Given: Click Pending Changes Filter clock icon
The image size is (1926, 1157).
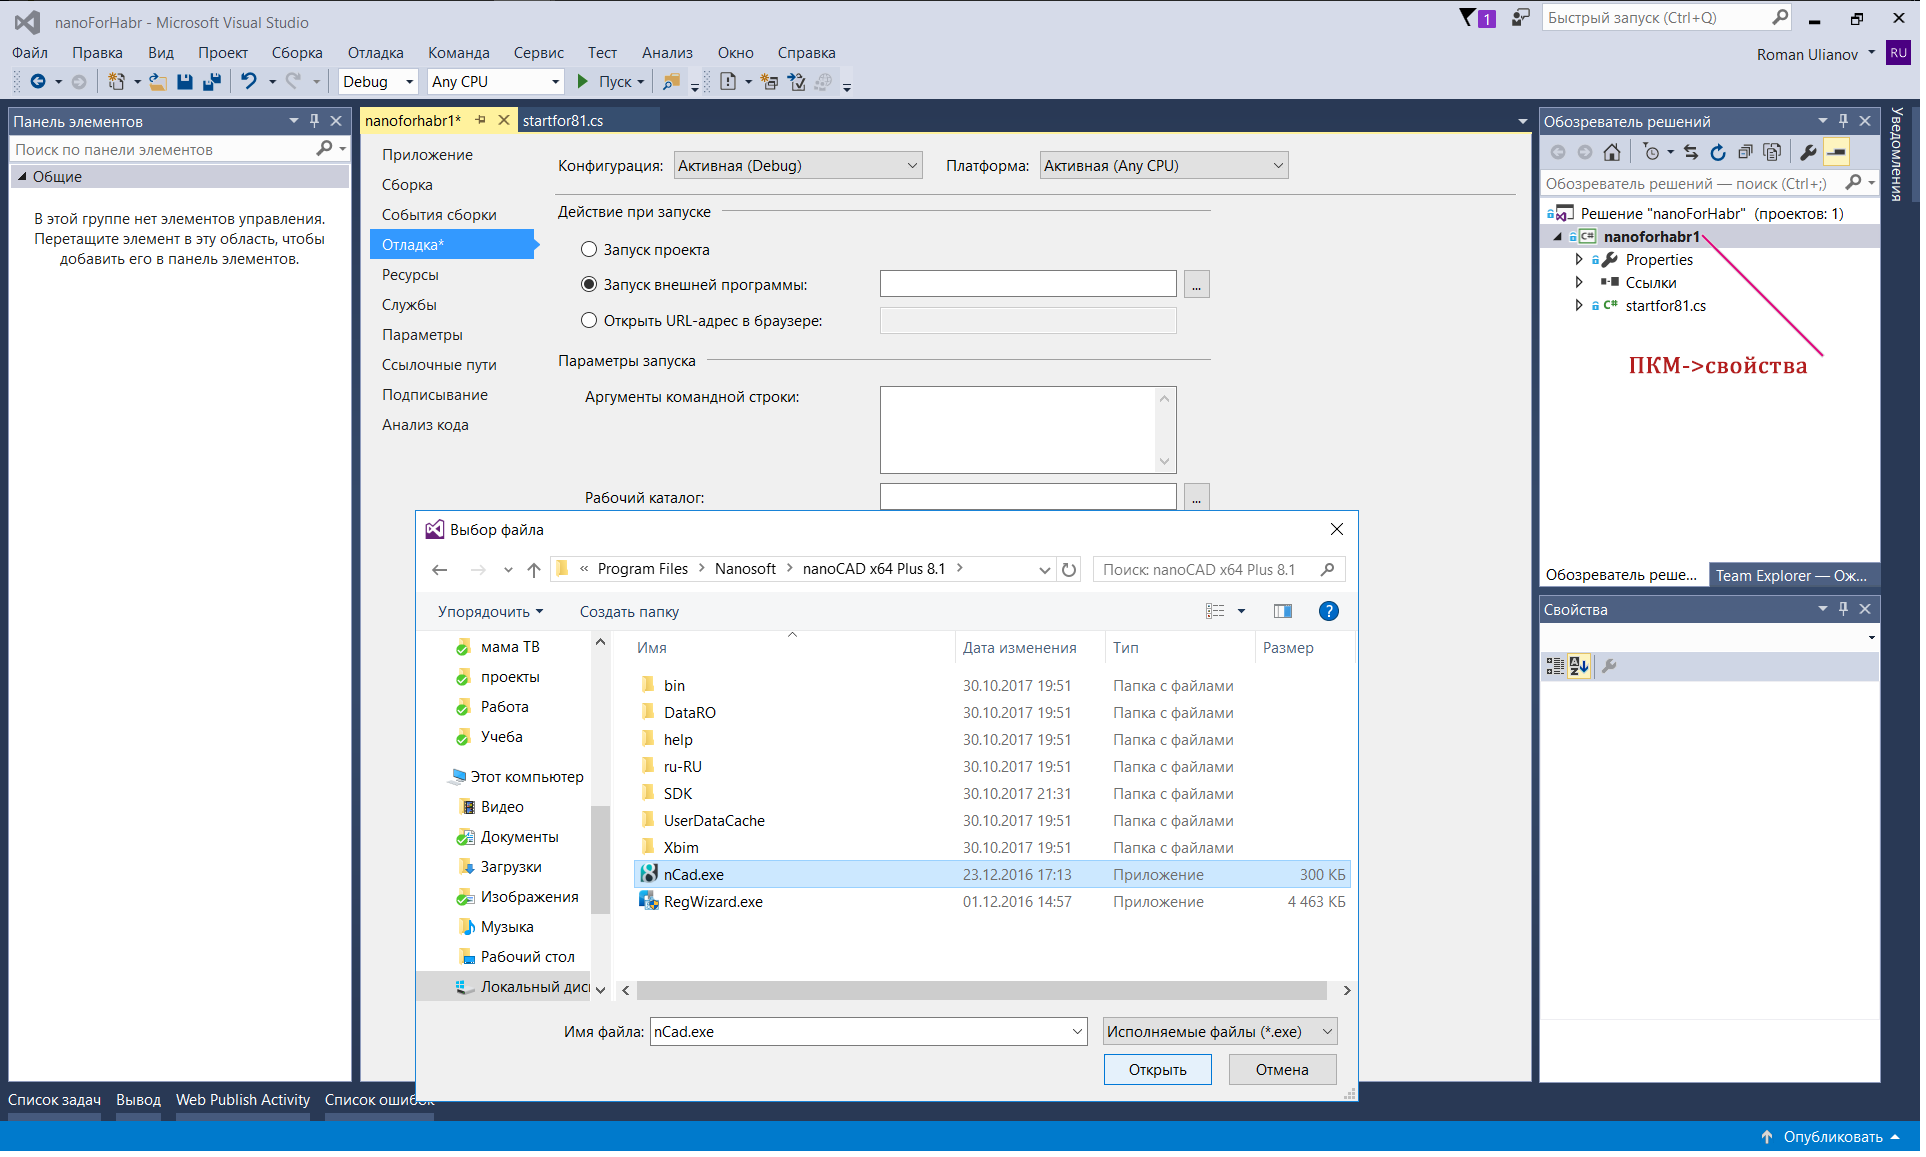Looking at the screenshot, I should 1651,152.
